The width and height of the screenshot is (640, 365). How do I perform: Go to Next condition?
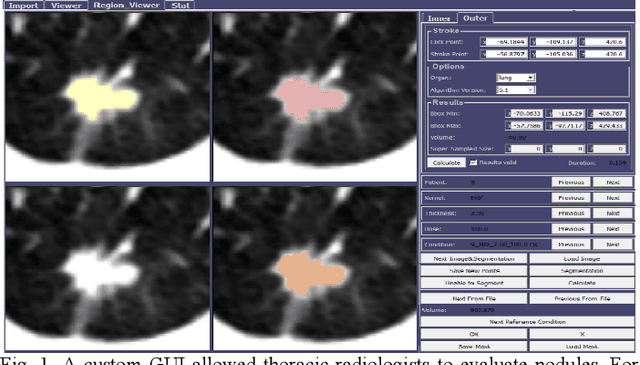[x=613, y=244]
